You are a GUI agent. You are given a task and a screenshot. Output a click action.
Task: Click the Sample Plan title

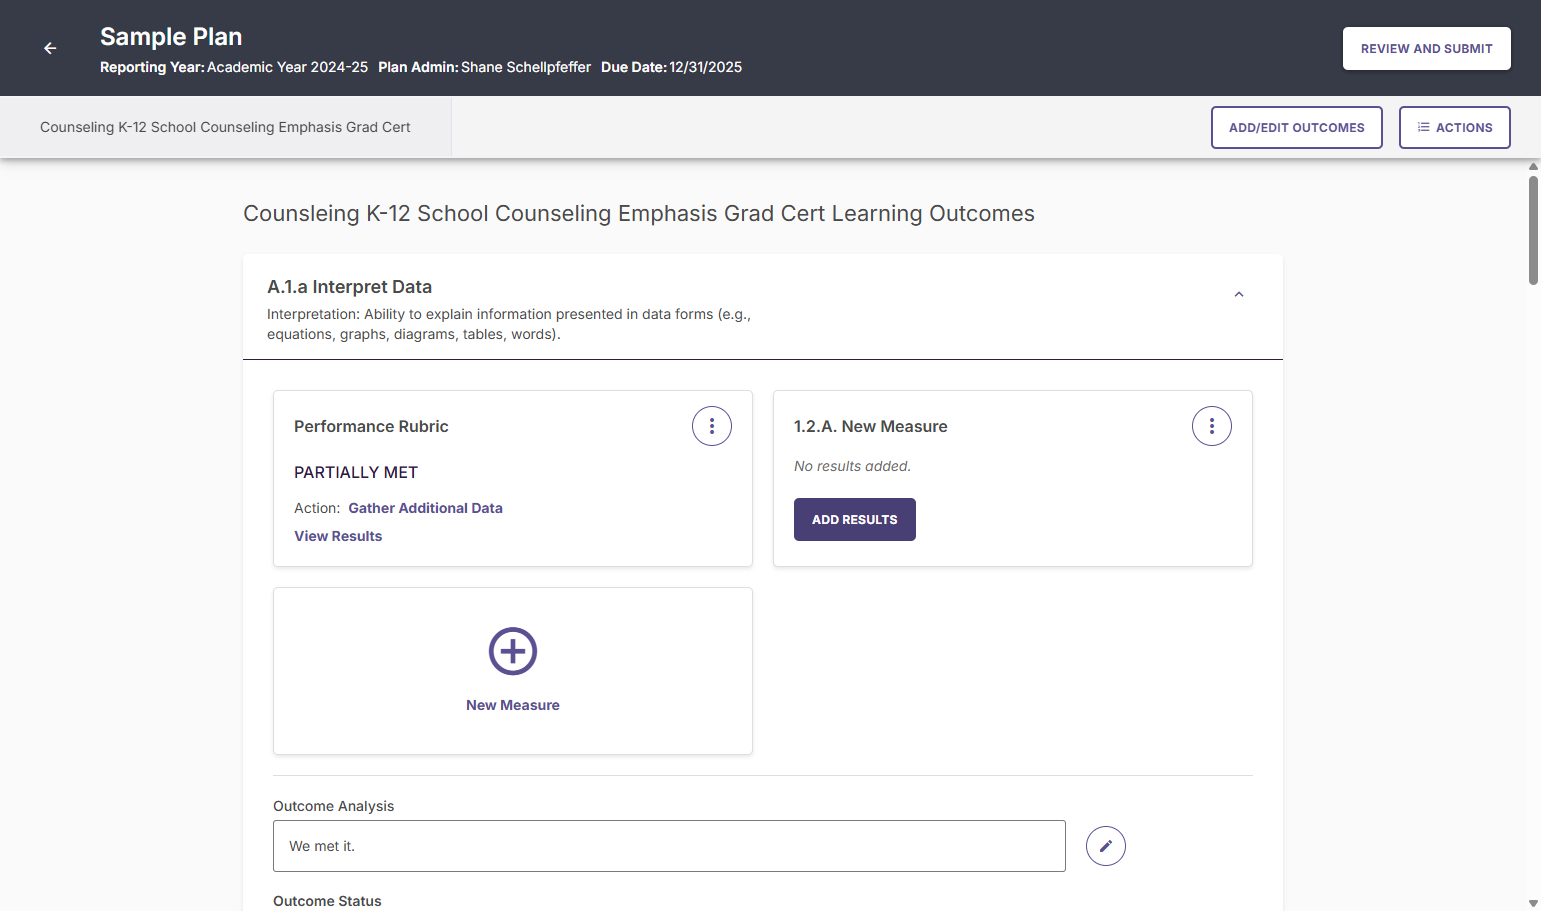171,37
